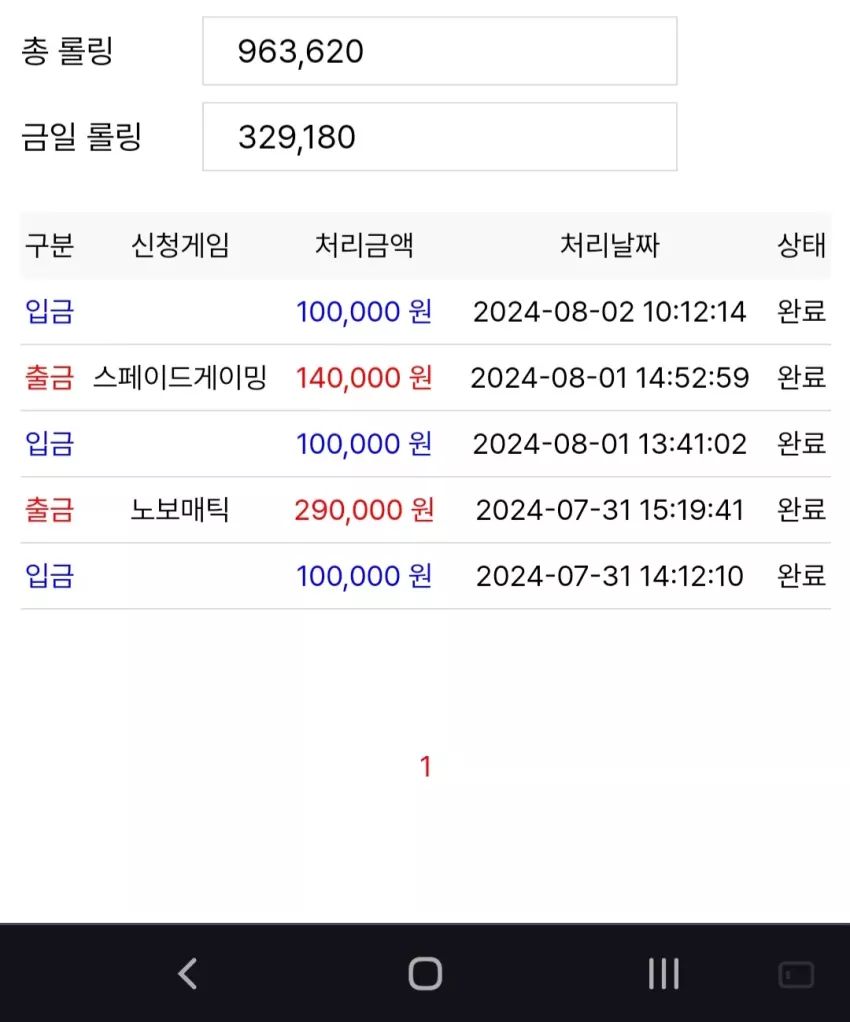Screen dimensions: 850x1022
Task: Click the 상태 column header
Action: tap(802, 246)
